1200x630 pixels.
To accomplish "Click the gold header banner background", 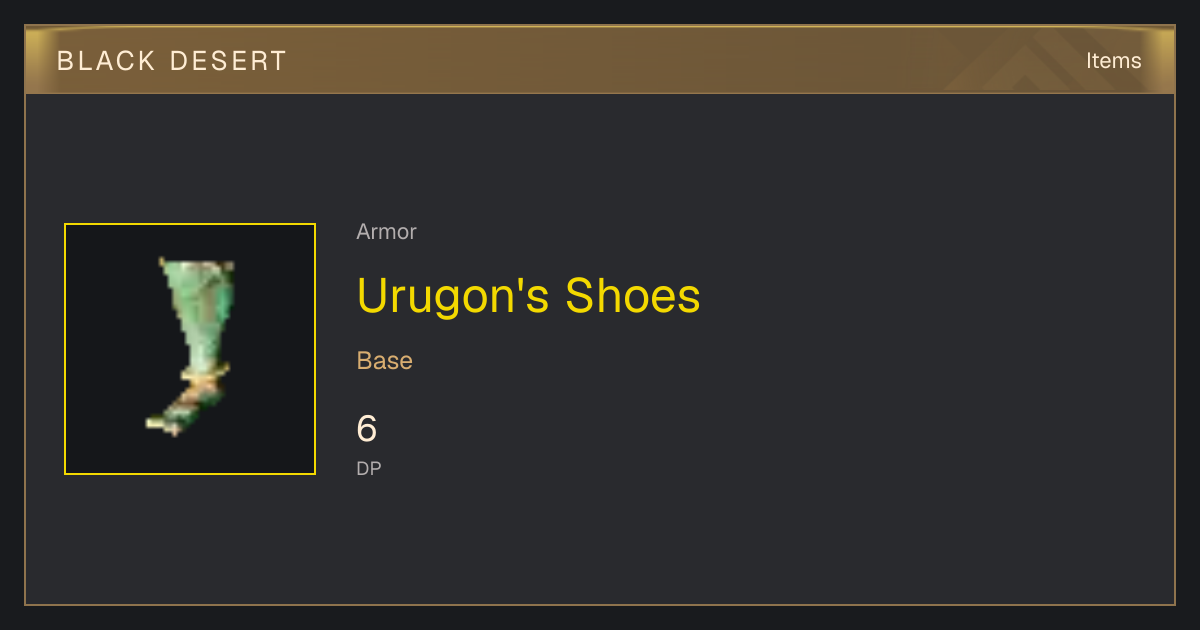I will click(x=600, y=60).
